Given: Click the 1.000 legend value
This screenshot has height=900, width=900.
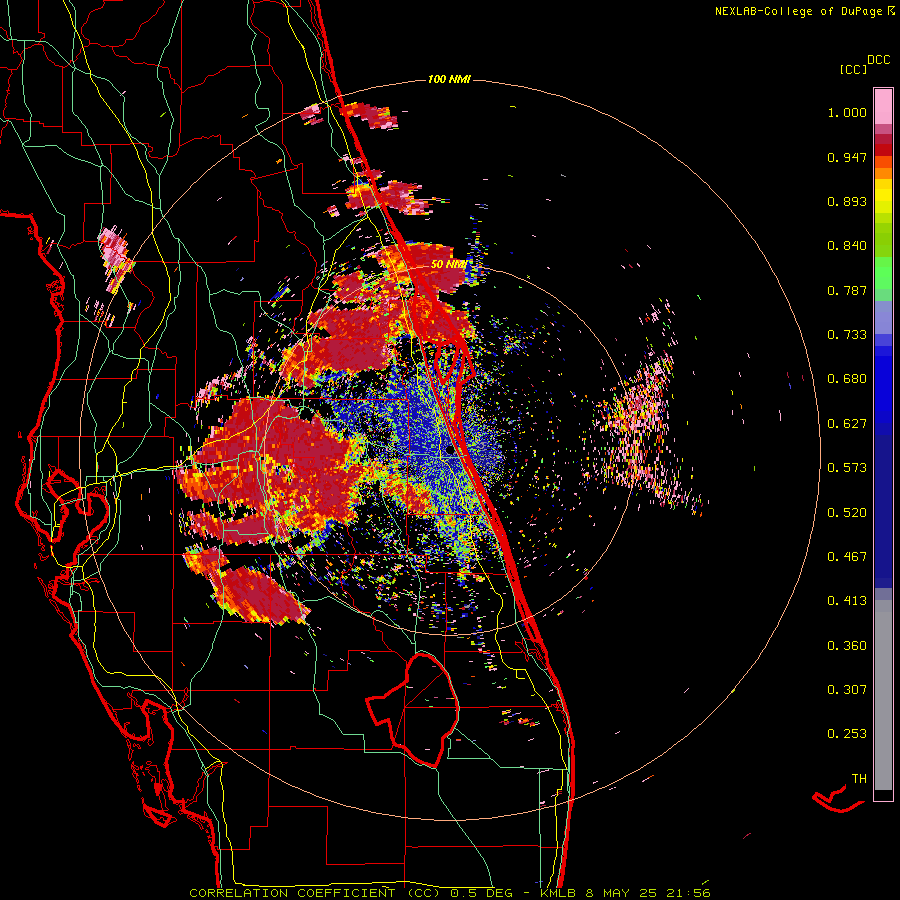Looking at the screenshot, I should [847, 112].
